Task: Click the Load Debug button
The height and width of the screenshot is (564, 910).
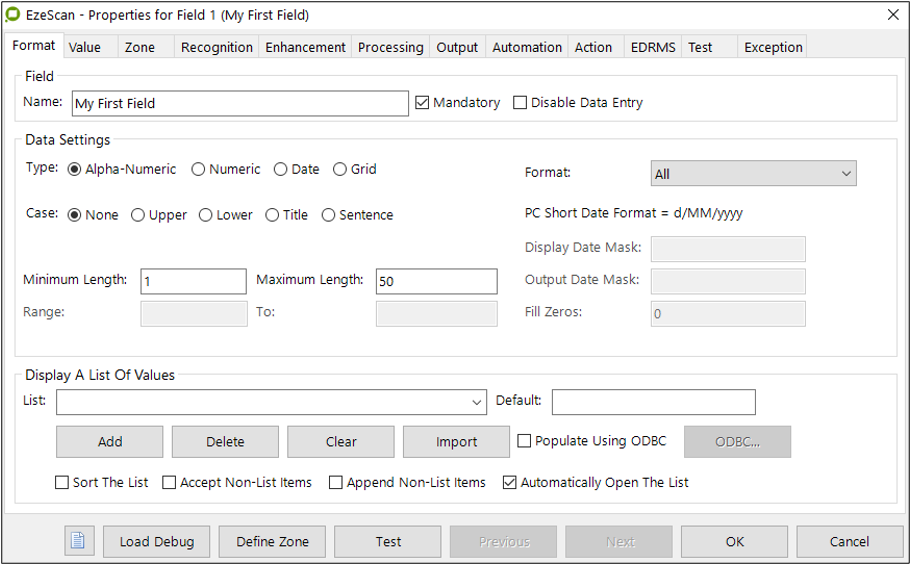Action: [156, 541]
